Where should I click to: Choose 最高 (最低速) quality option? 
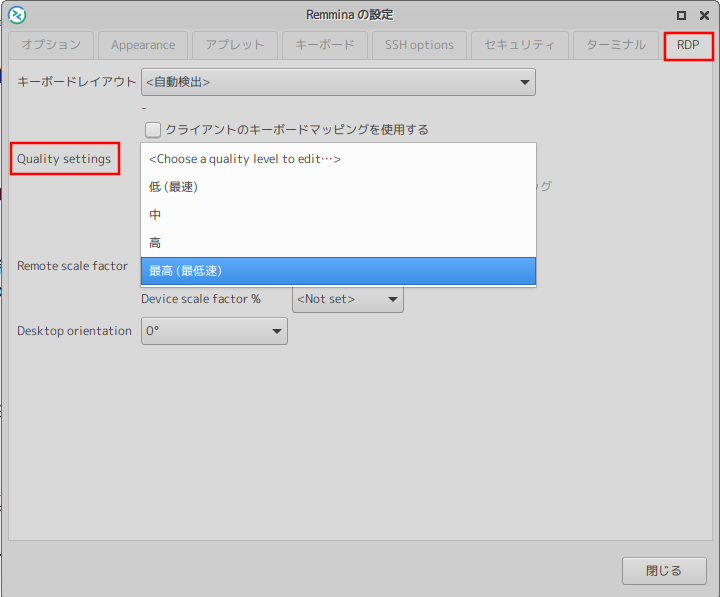(338, 271)
